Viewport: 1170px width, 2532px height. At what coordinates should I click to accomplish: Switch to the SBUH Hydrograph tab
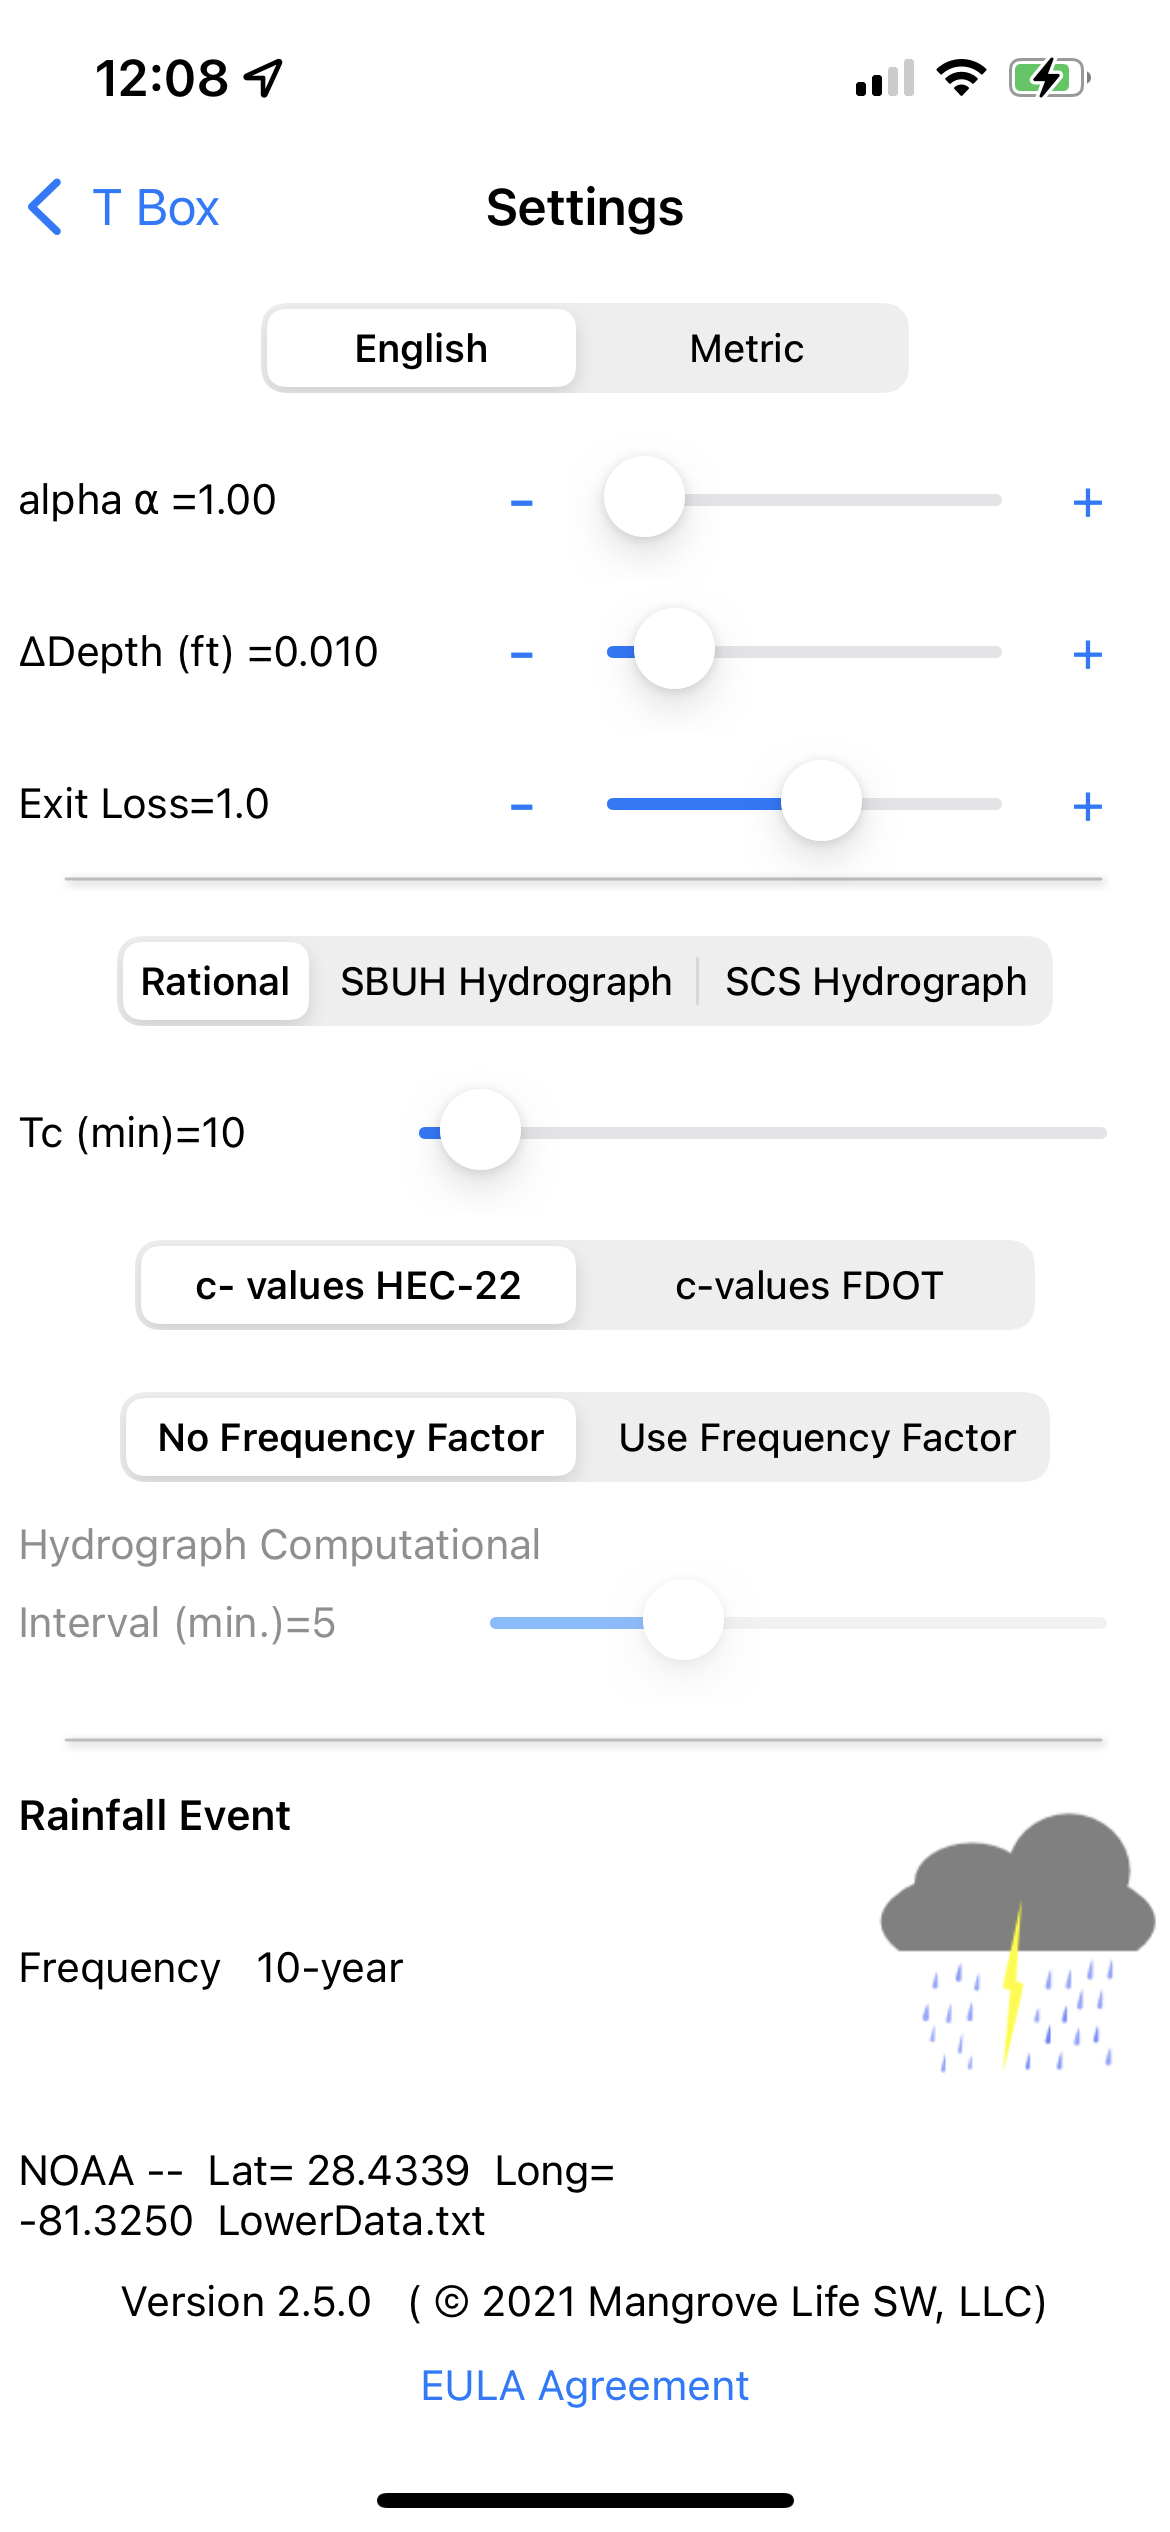505,982
